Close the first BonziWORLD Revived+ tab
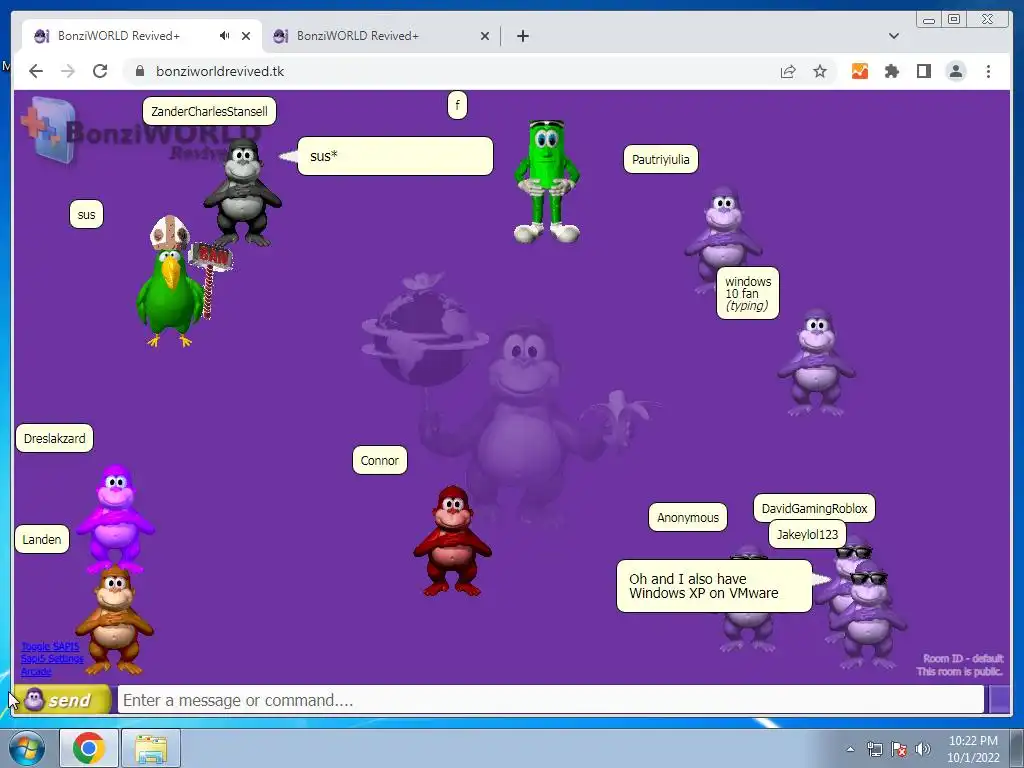 246,36
